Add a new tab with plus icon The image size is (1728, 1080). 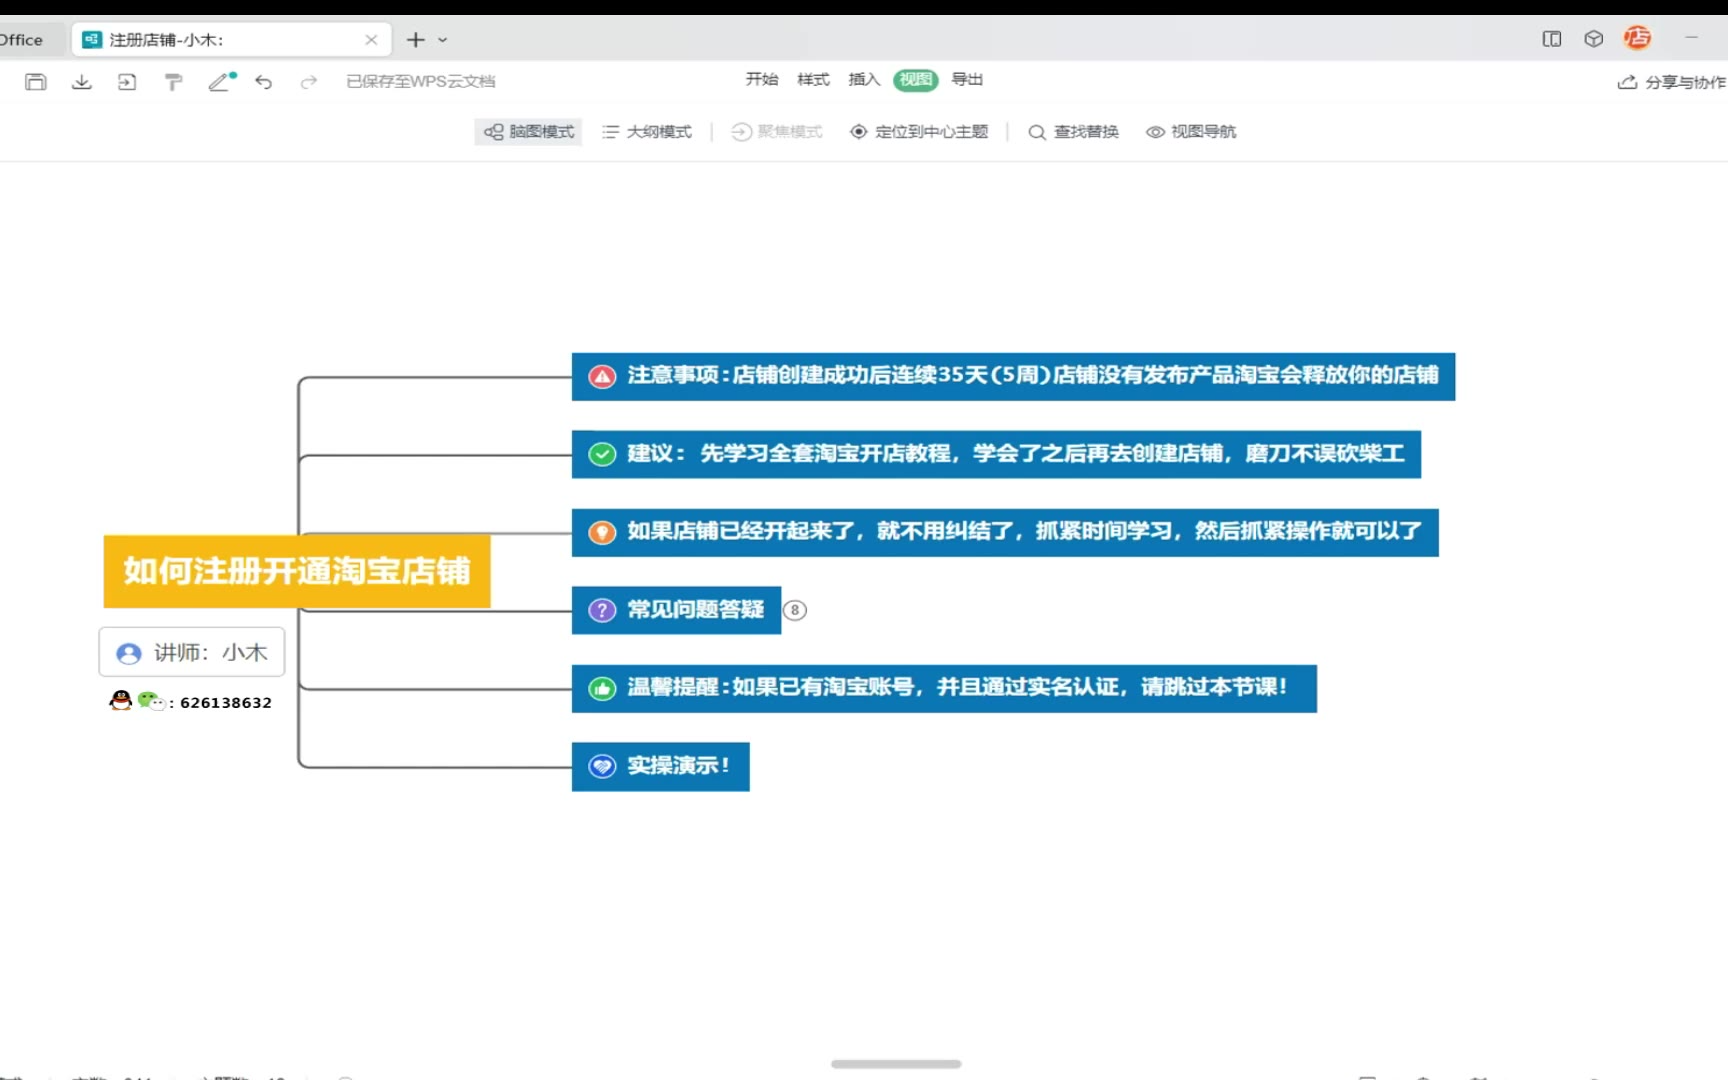point(416,40)
